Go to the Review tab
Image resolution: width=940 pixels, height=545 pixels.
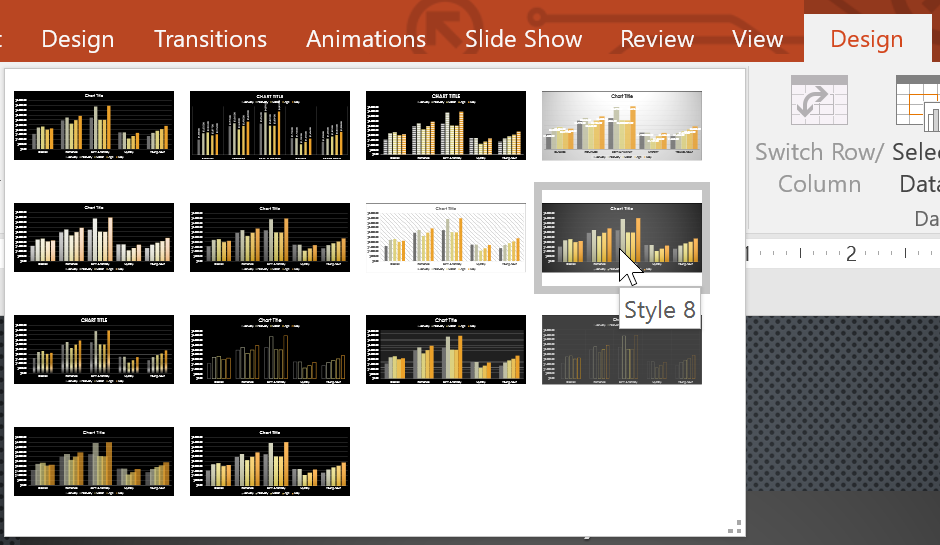pos(657,39)
